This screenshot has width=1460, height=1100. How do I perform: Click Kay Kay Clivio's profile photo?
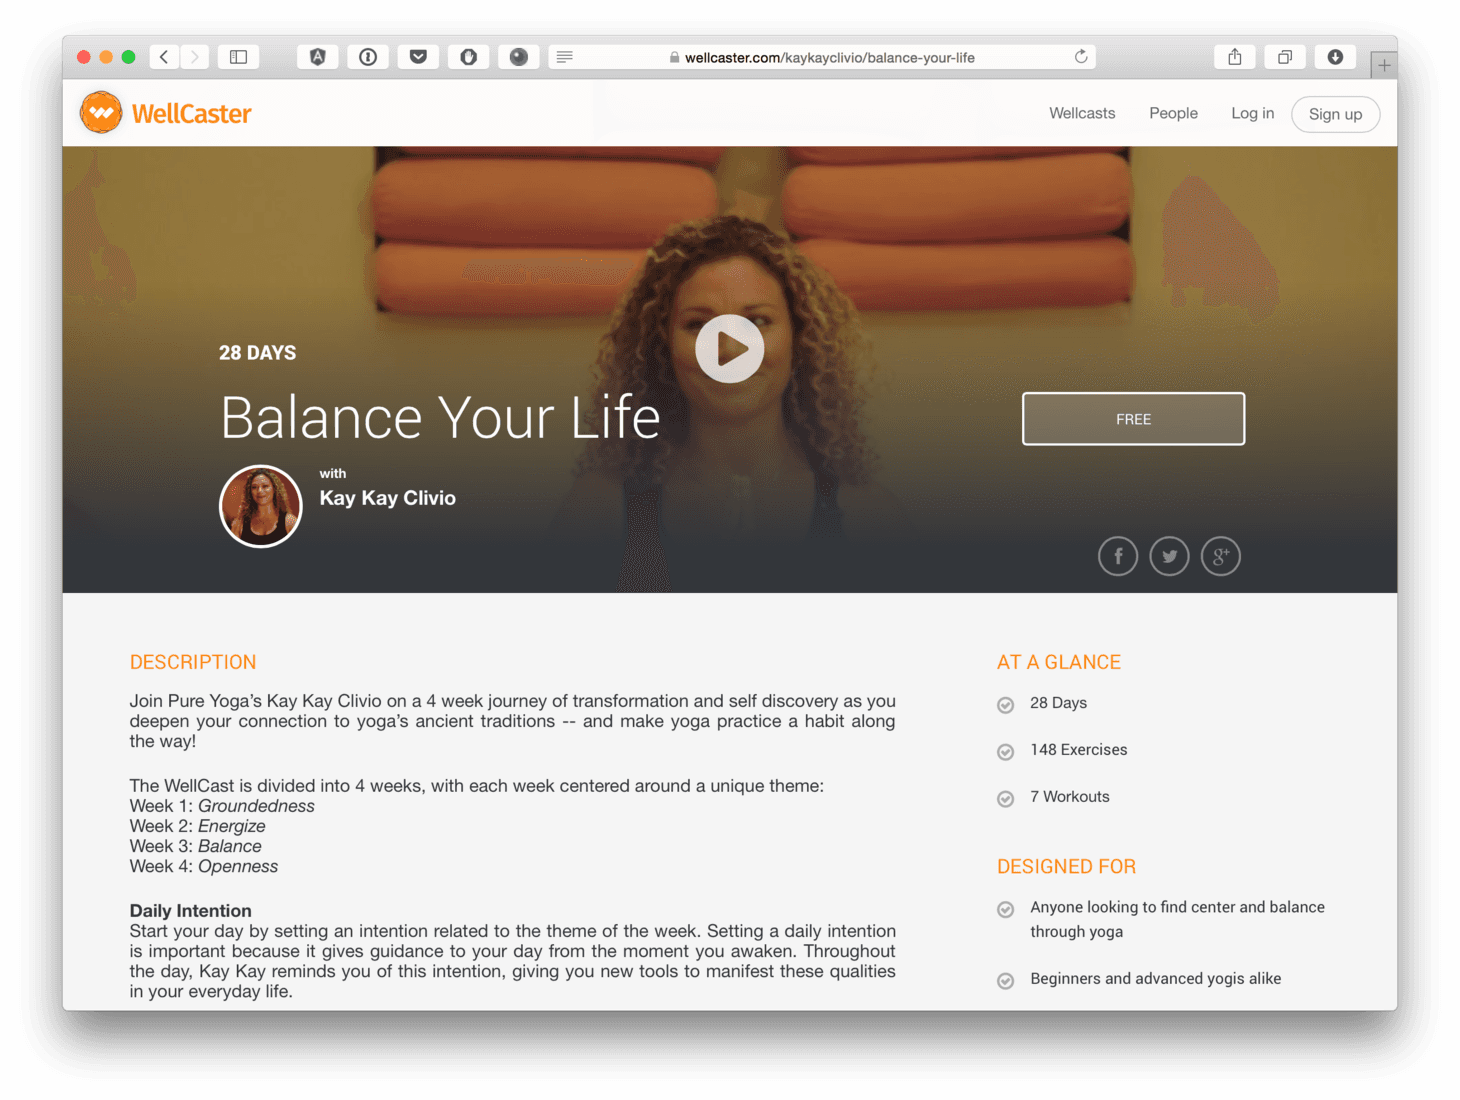click(x=260, y=506)
